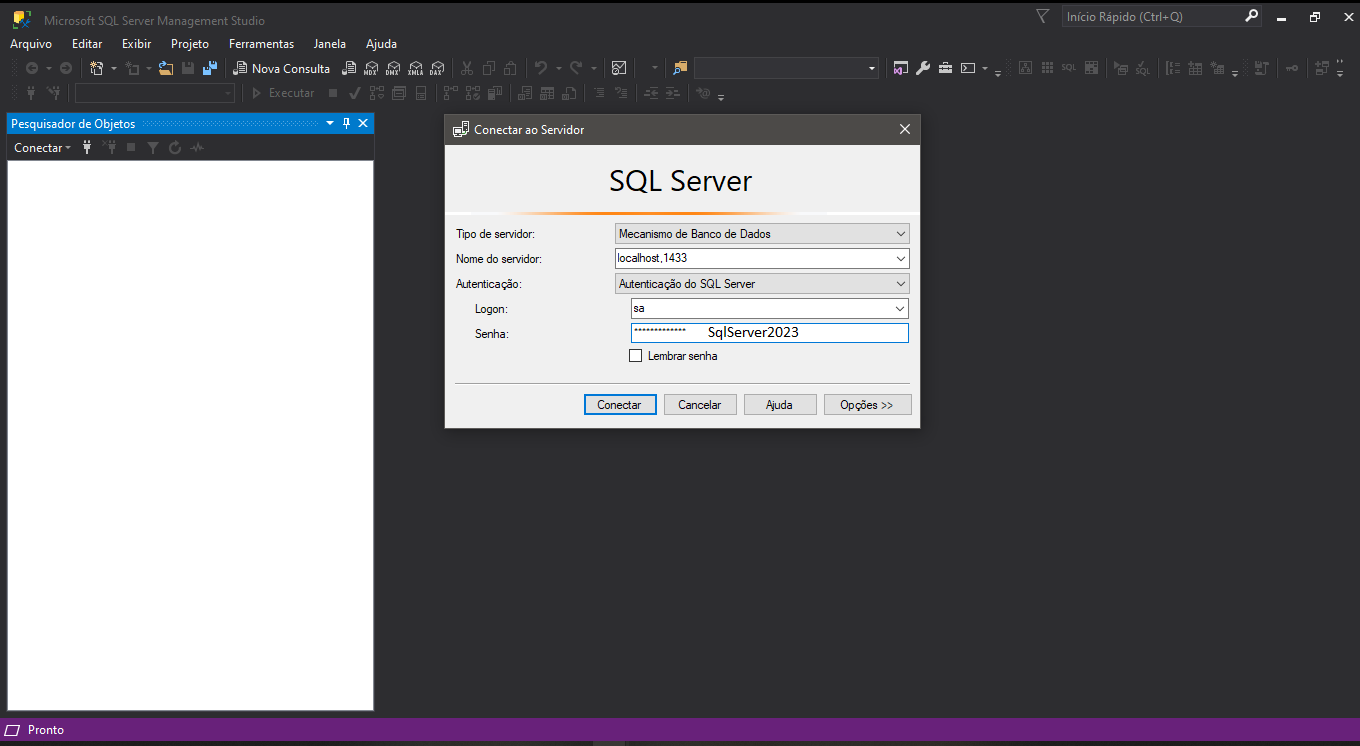Click Refresh icon in Object Explorer toolbar
The image size is (1360, 746).
[175, 148]
